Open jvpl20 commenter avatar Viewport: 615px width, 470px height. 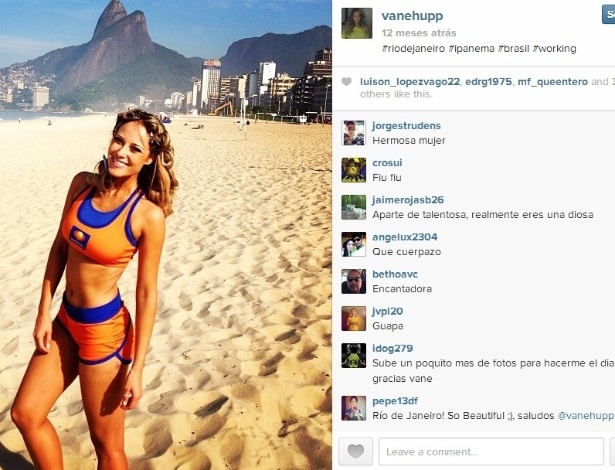pos(353,319)
